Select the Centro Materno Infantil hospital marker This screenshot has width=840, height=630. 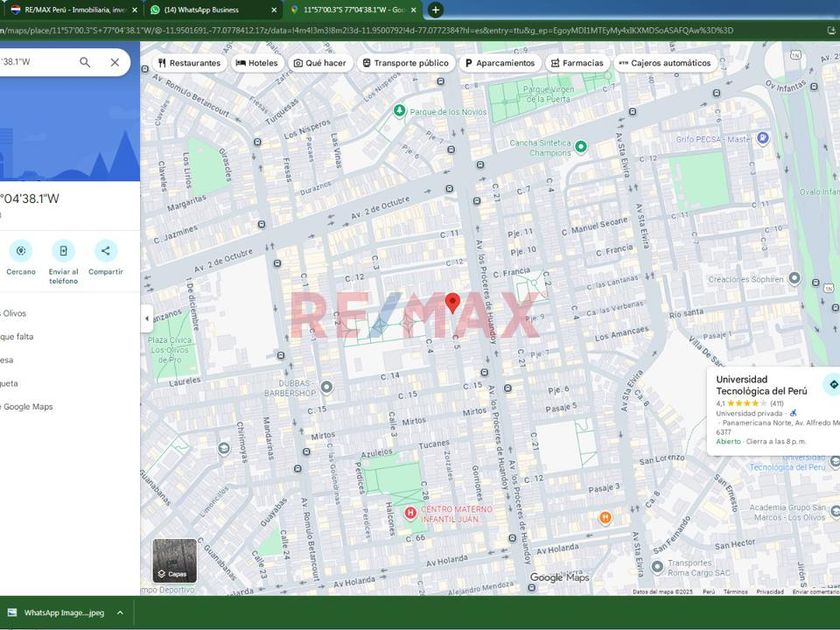point(410,512)
